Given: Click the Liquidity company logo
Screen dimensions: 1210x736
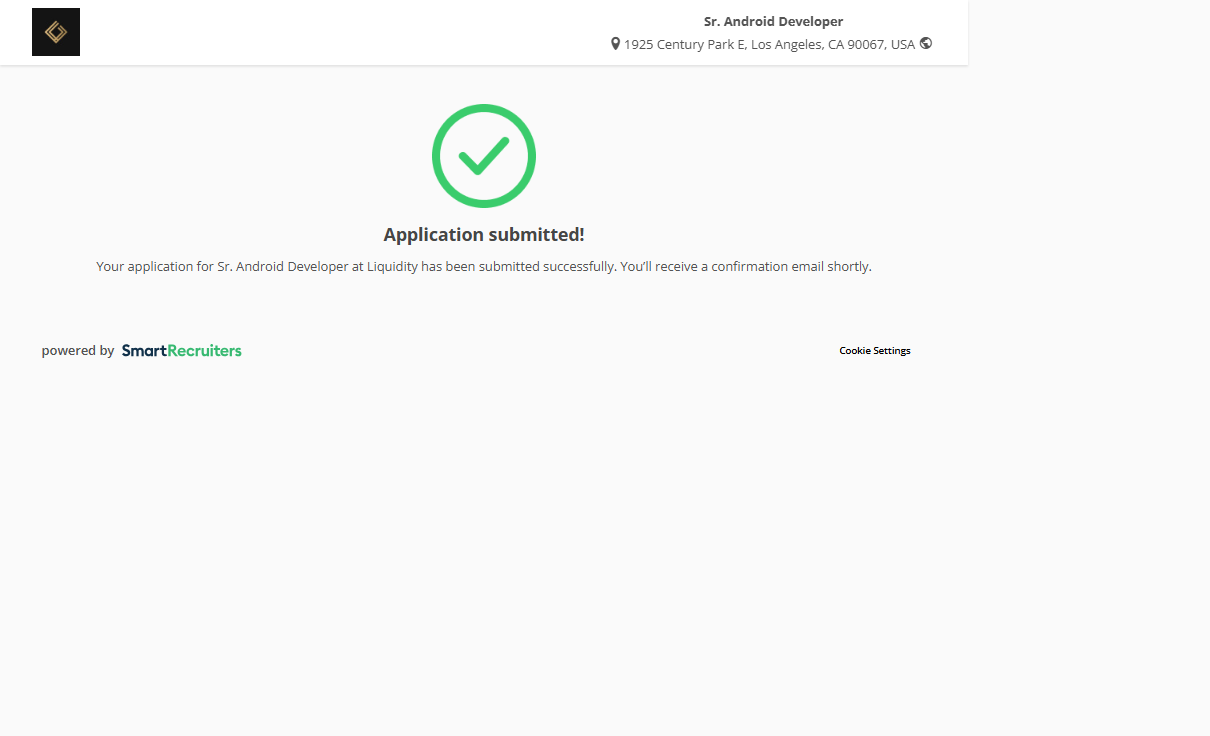Looking at the screenshot, I should 56,32.
